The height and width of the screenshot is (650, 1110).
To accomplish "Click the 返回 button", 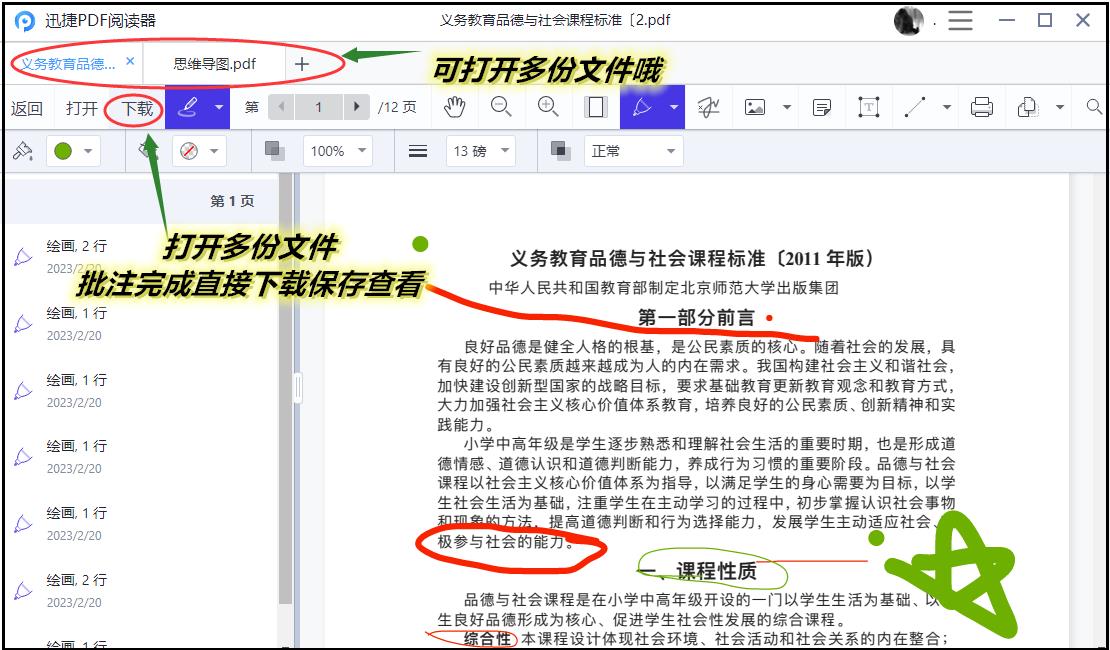I will pyautogui.click(x=27, y=108).
